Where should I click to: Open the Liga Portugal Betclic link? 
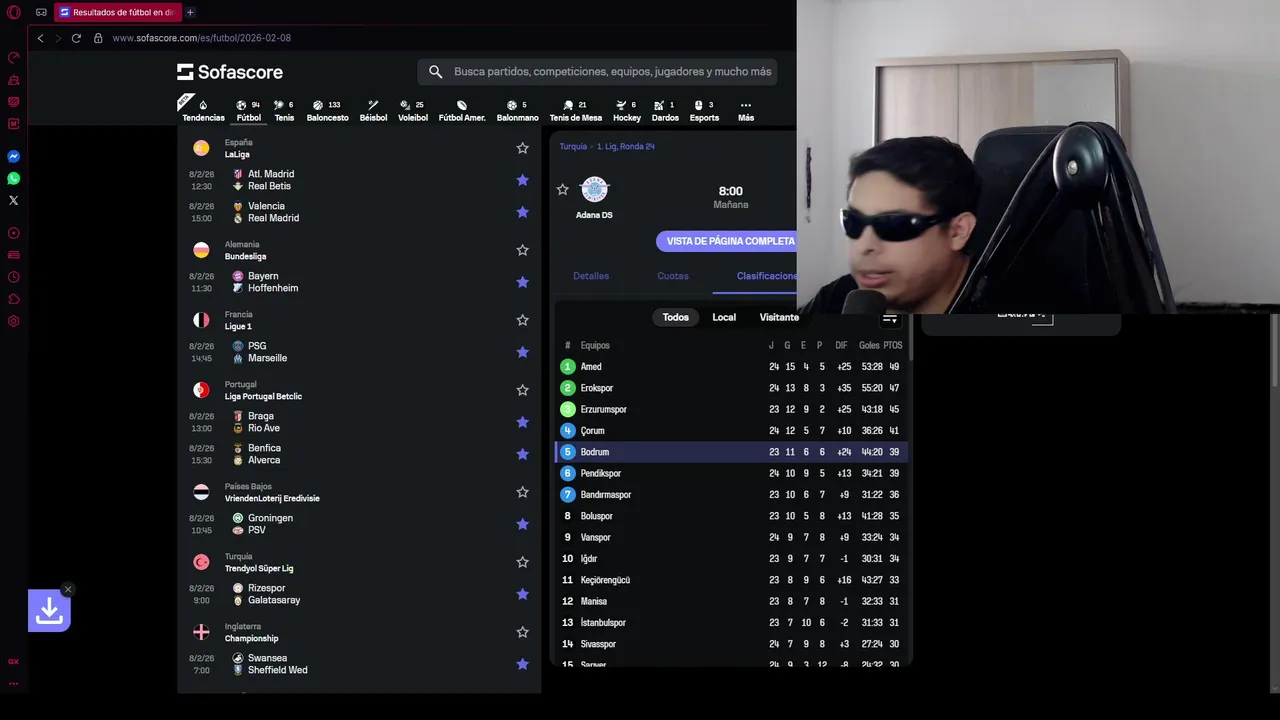click(x=263, y=396)
